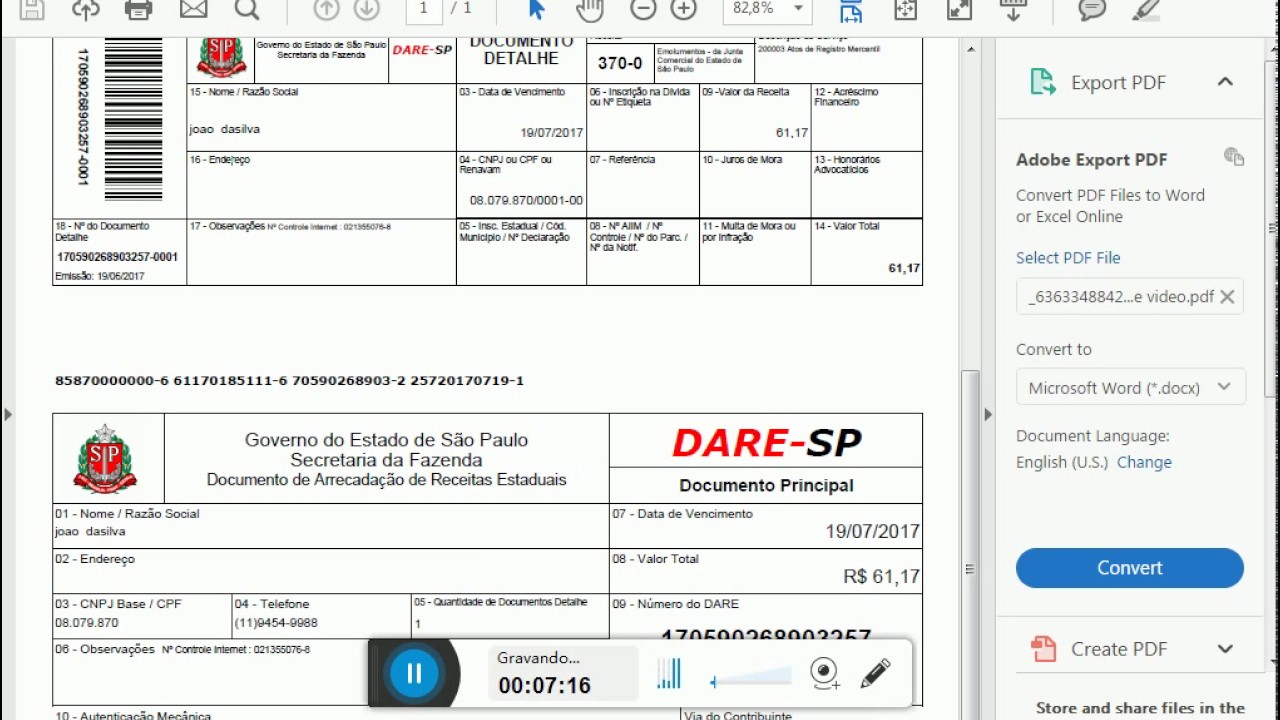This screenshot has width=1280, height=720.
Task: Click the selected file name field
Action: click(1130, 296)
